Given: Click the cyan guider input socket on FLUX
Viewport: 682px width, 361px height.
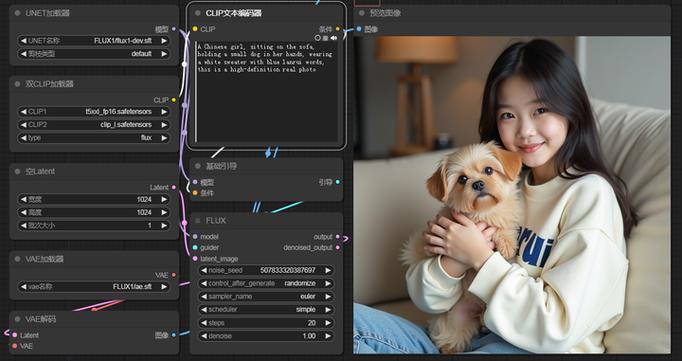Looking at the screenshot, I should tap(195, 247).
